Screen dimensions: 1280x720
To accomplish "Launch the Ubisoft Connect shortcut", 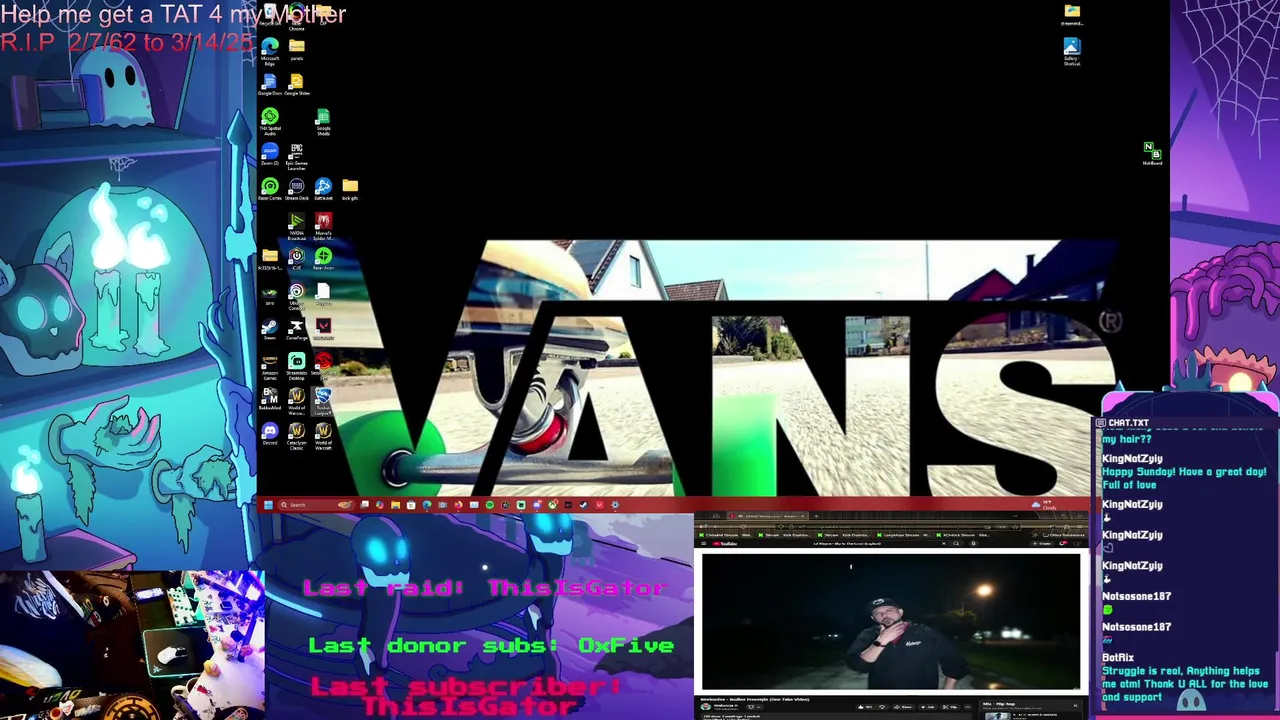I will coord(297,296).
